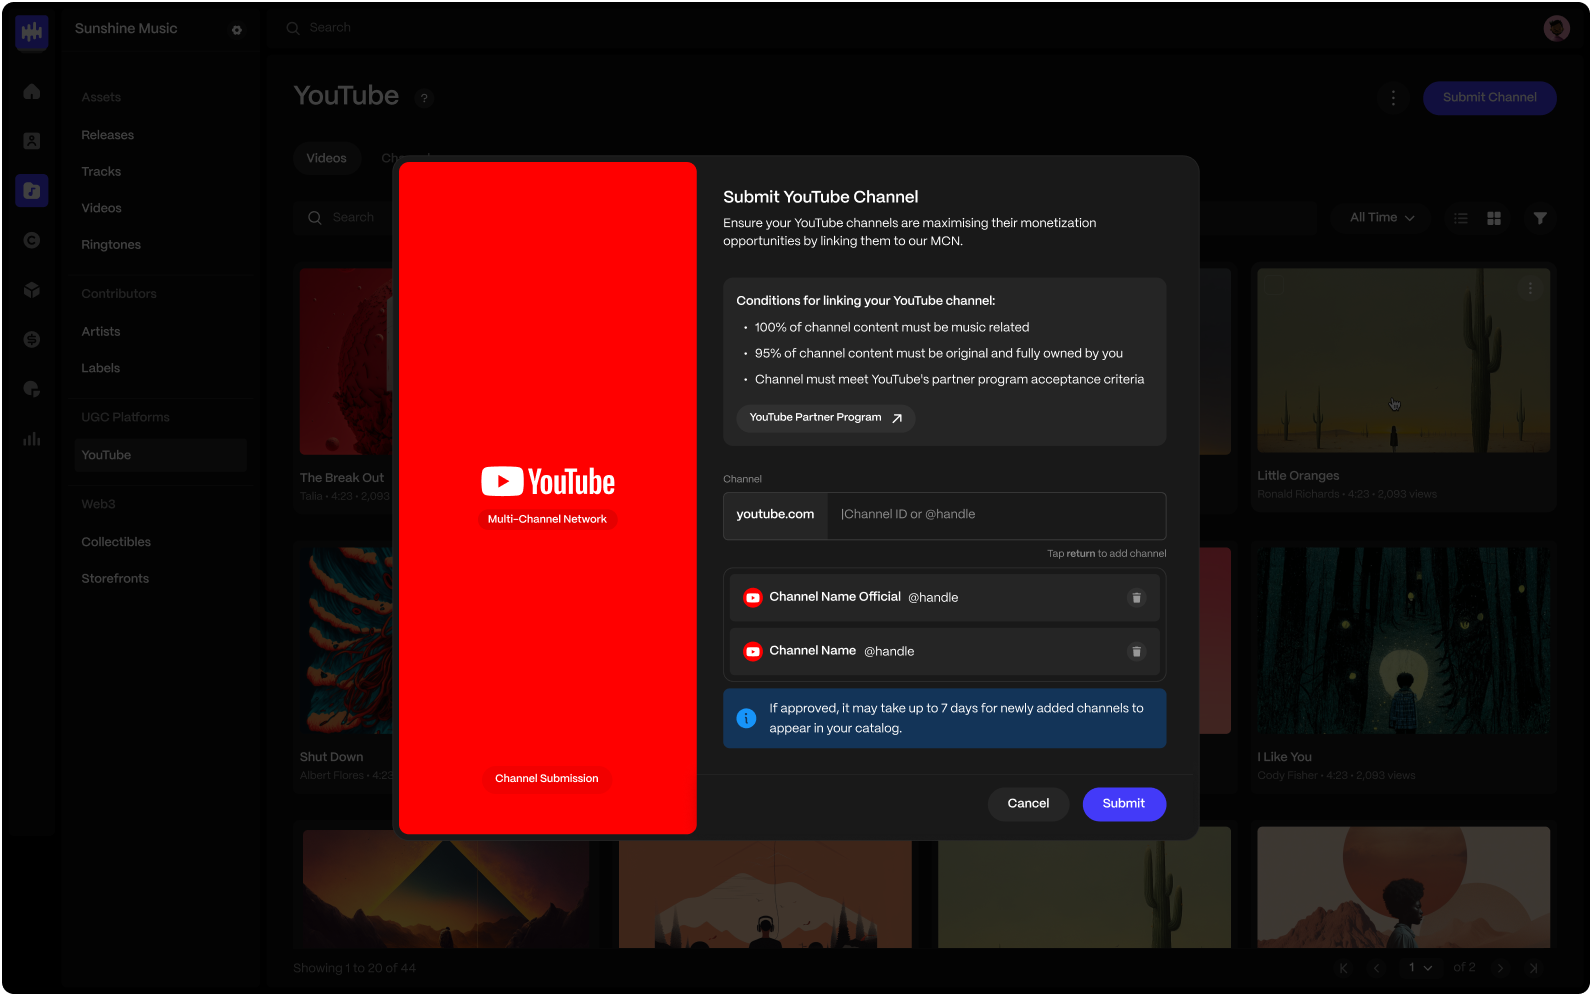Click the Submit Channel button
Image resolution: width=1592 pixels, height=996 pixels.
[x=1489, y=98]
